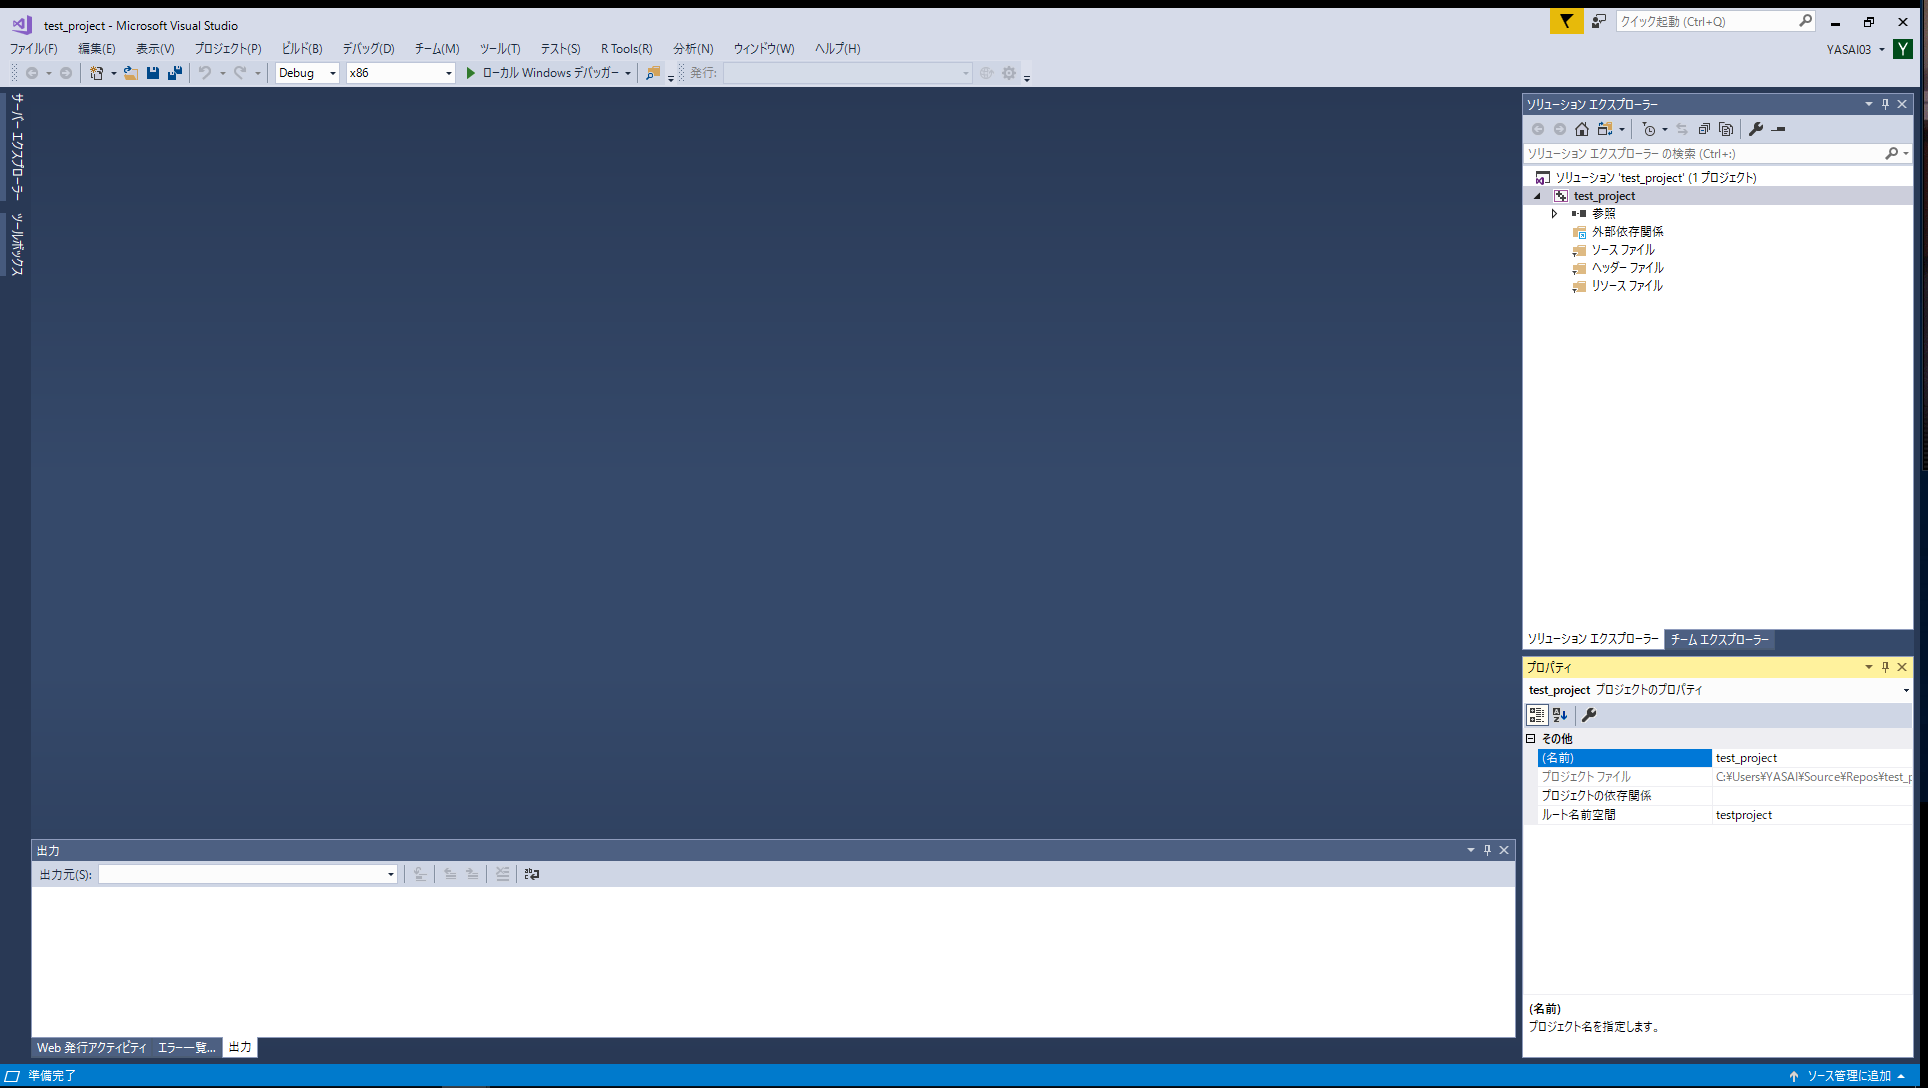
Task: Click the notifications flag icon
Action: point(1566,21)
